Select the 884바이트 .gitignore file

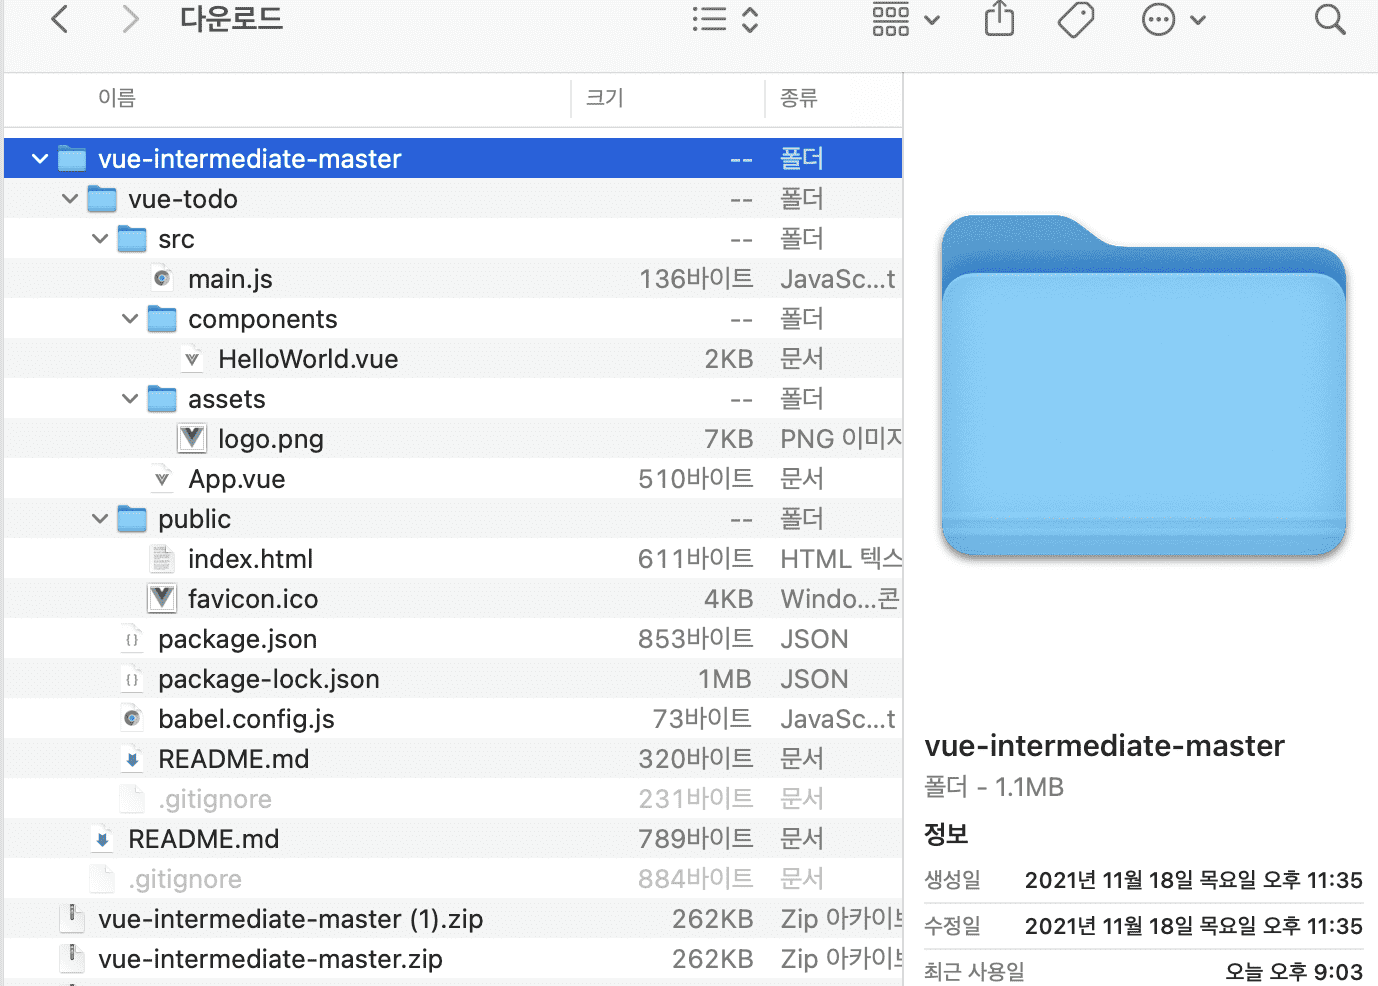185,879
